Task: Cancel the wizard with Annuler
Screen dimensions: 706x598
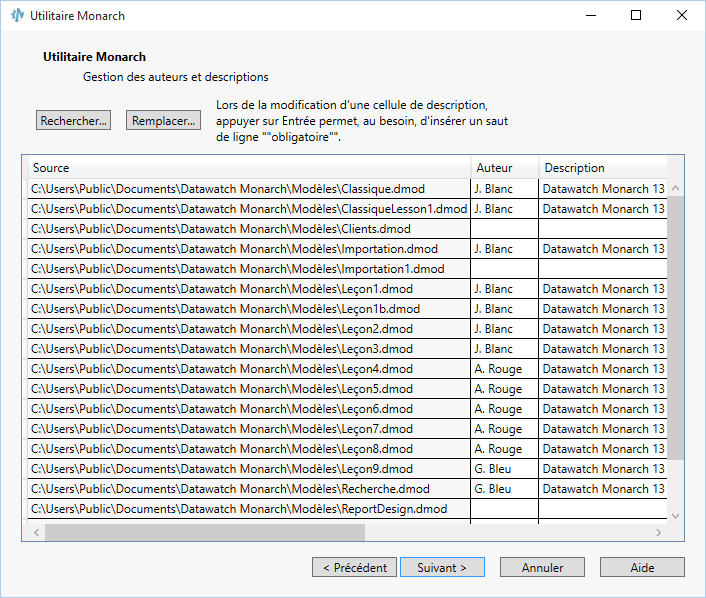Action: (543, 568)
